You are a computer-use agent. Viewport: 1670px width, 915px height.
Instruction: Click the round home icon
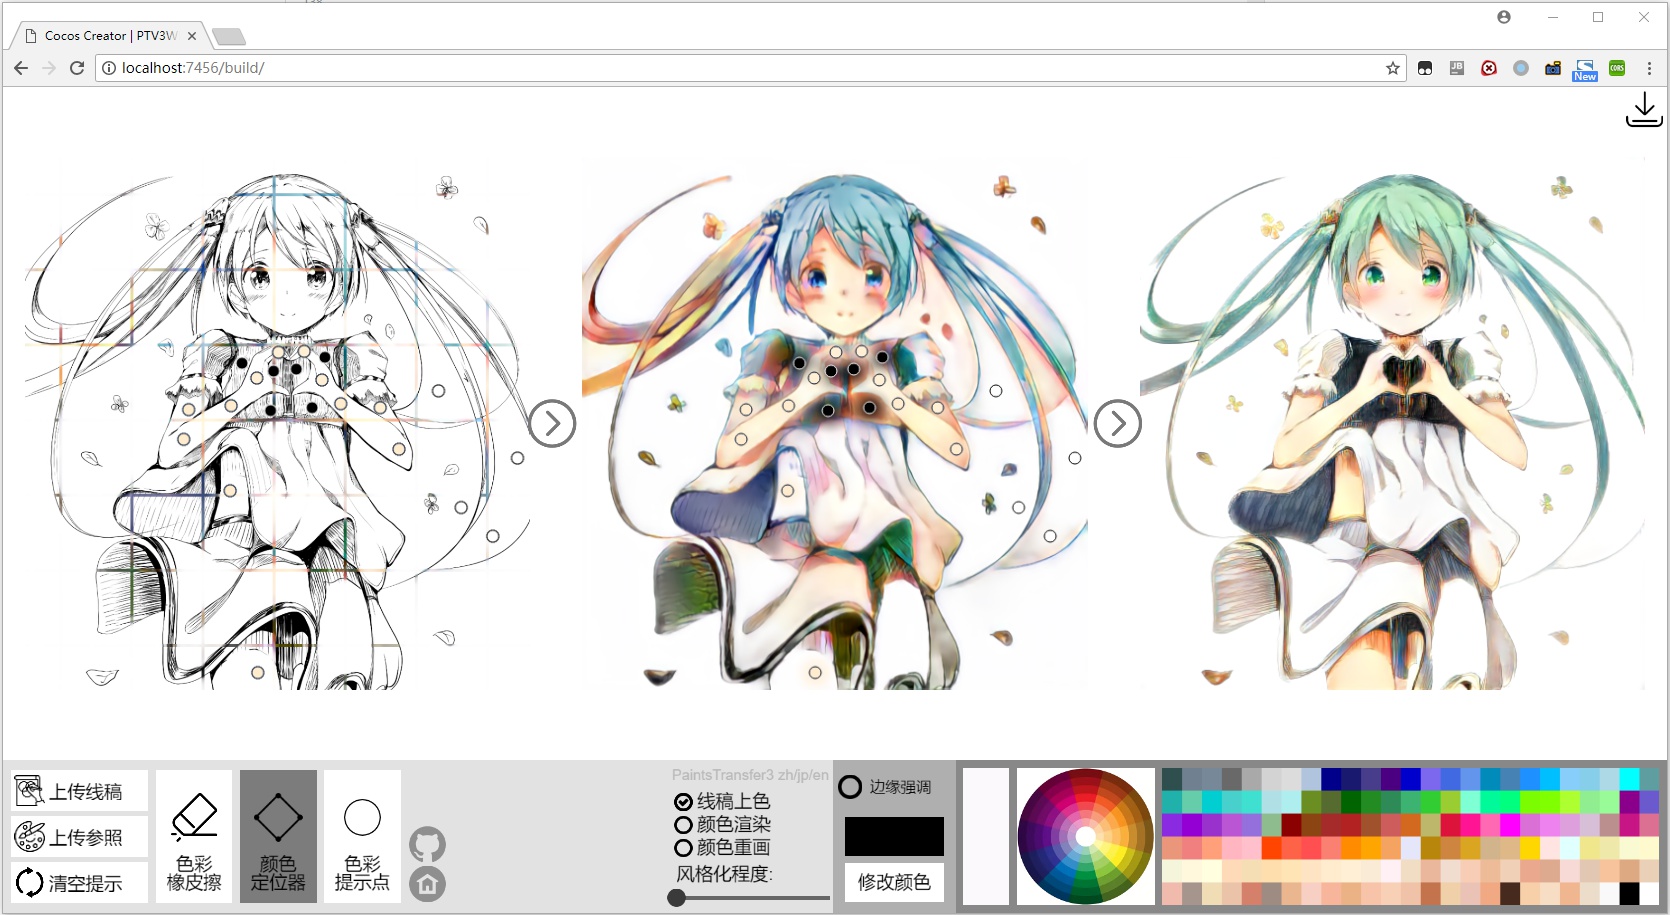coord(427,884)
